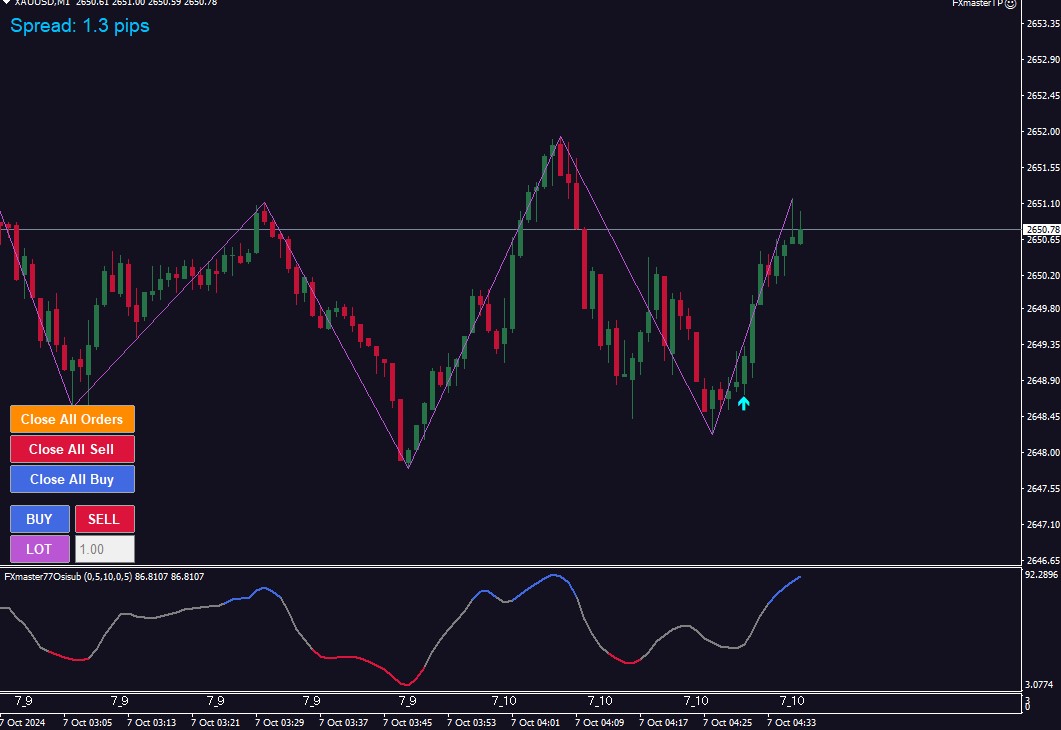Click the time axis label 7 Oct 04:01
Image resolution: width=1061 pixels, height=730 pixels.
535,723
